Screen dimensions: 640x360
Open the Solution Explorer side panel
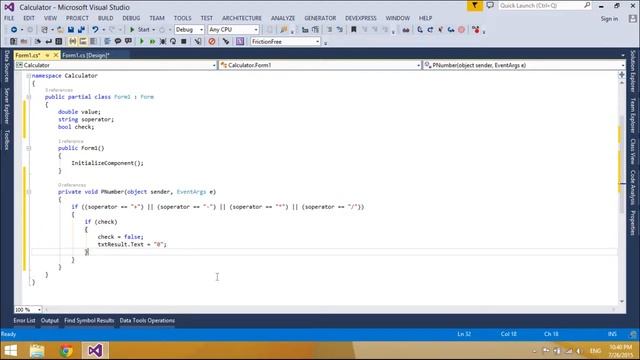click(x=633, y=71)
